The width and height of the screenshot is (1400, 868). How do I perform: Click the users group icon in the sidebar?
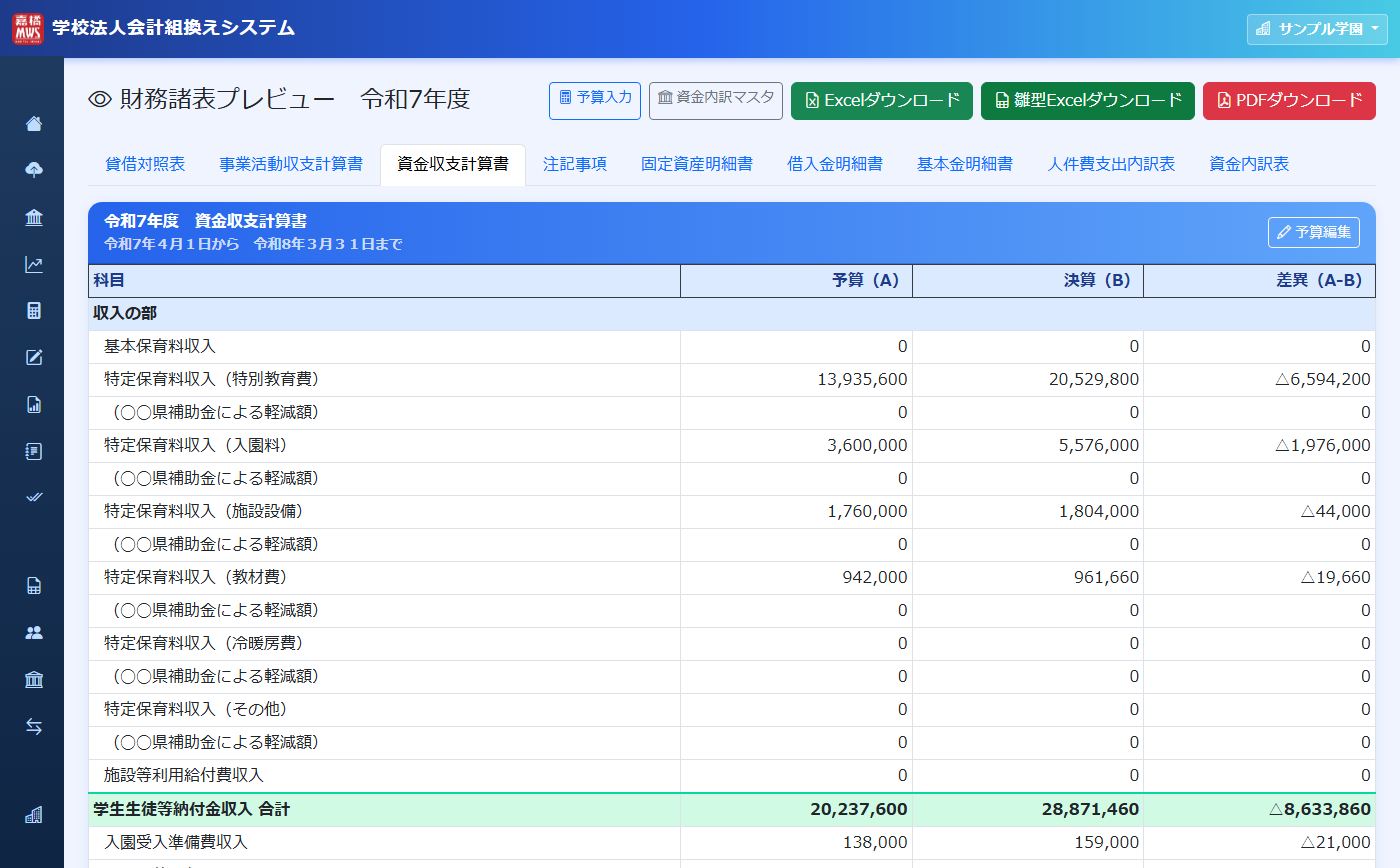(x=34, y=633)
